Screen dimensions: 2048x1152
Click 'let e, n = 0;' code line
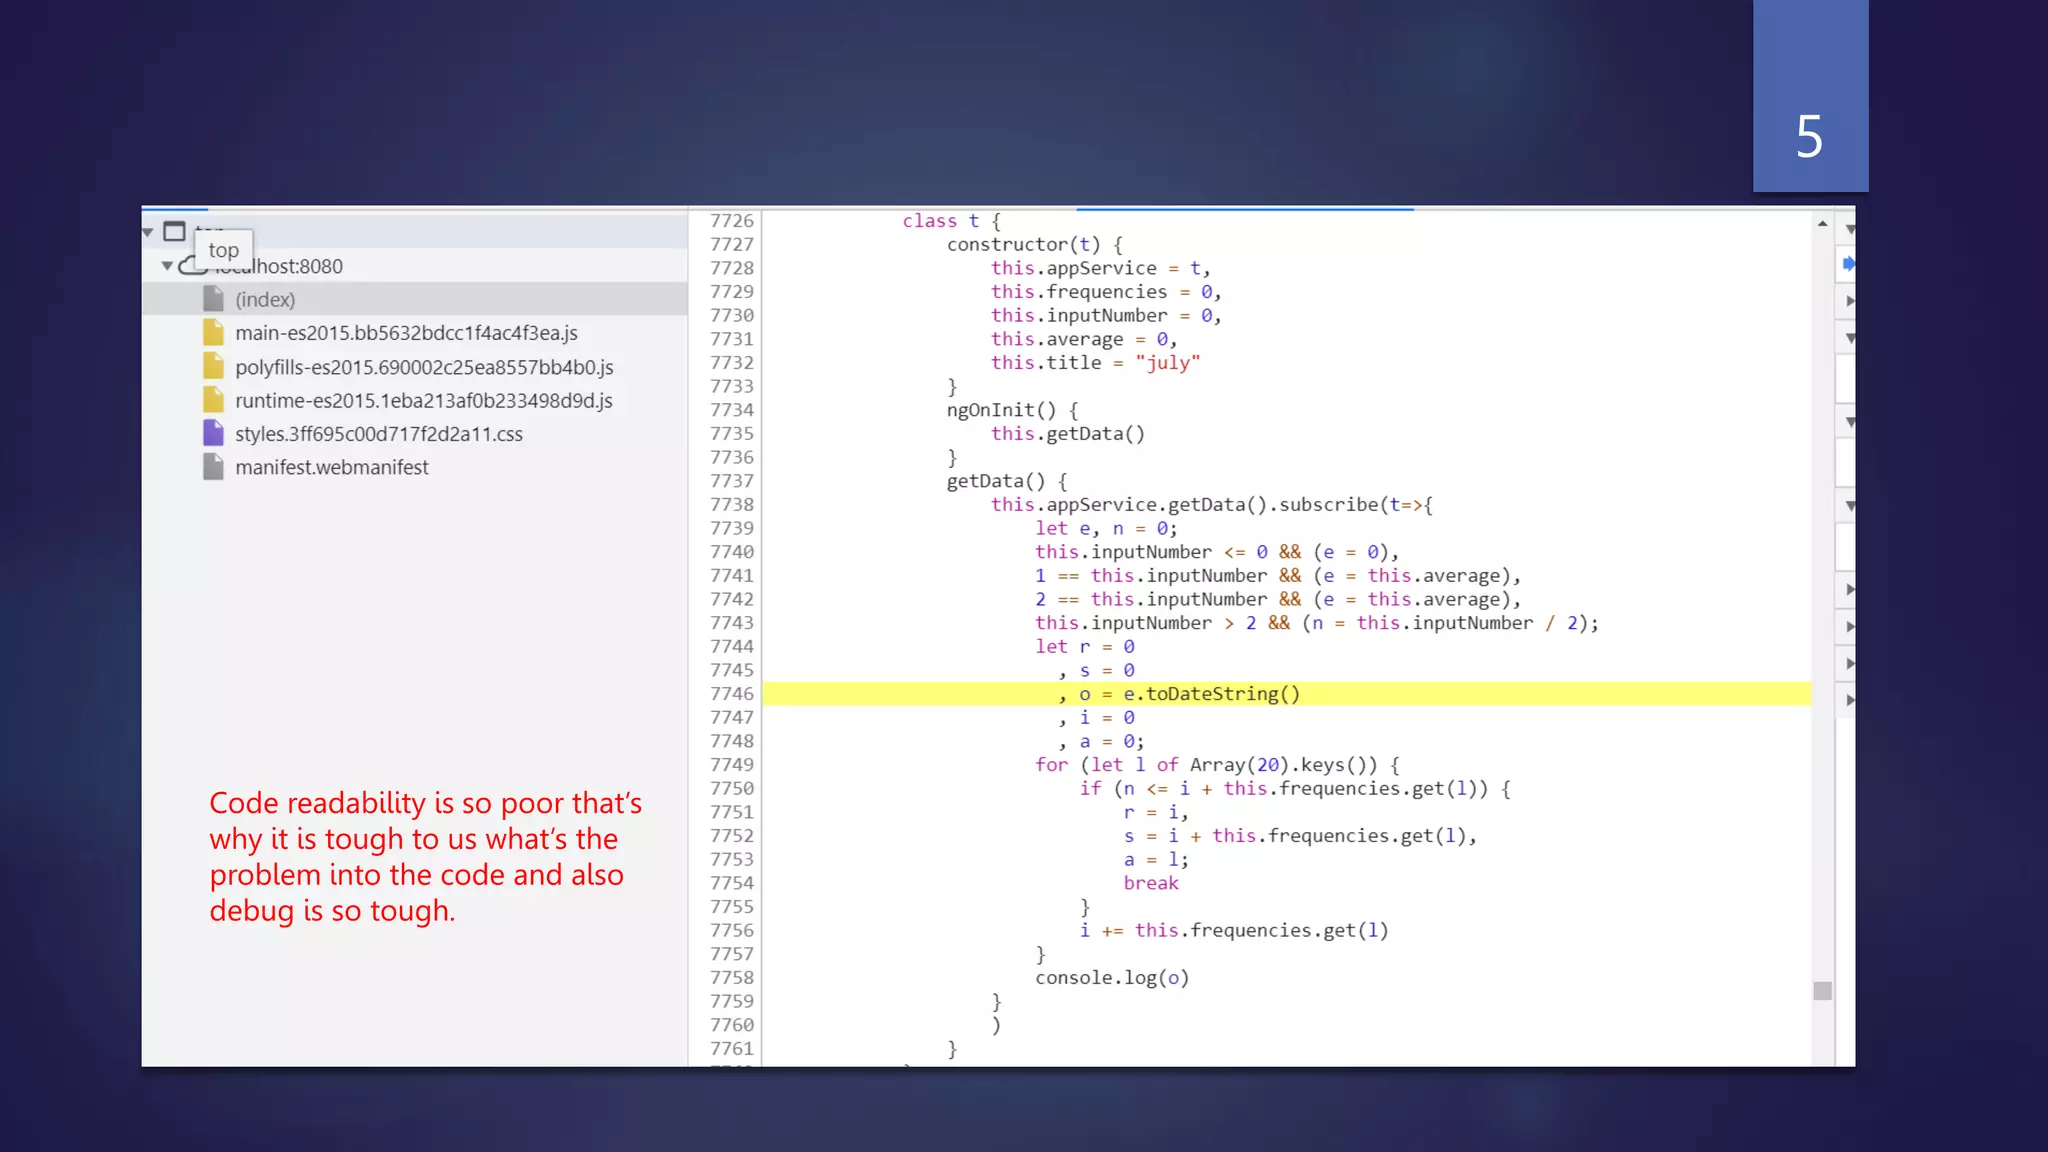1106,528
